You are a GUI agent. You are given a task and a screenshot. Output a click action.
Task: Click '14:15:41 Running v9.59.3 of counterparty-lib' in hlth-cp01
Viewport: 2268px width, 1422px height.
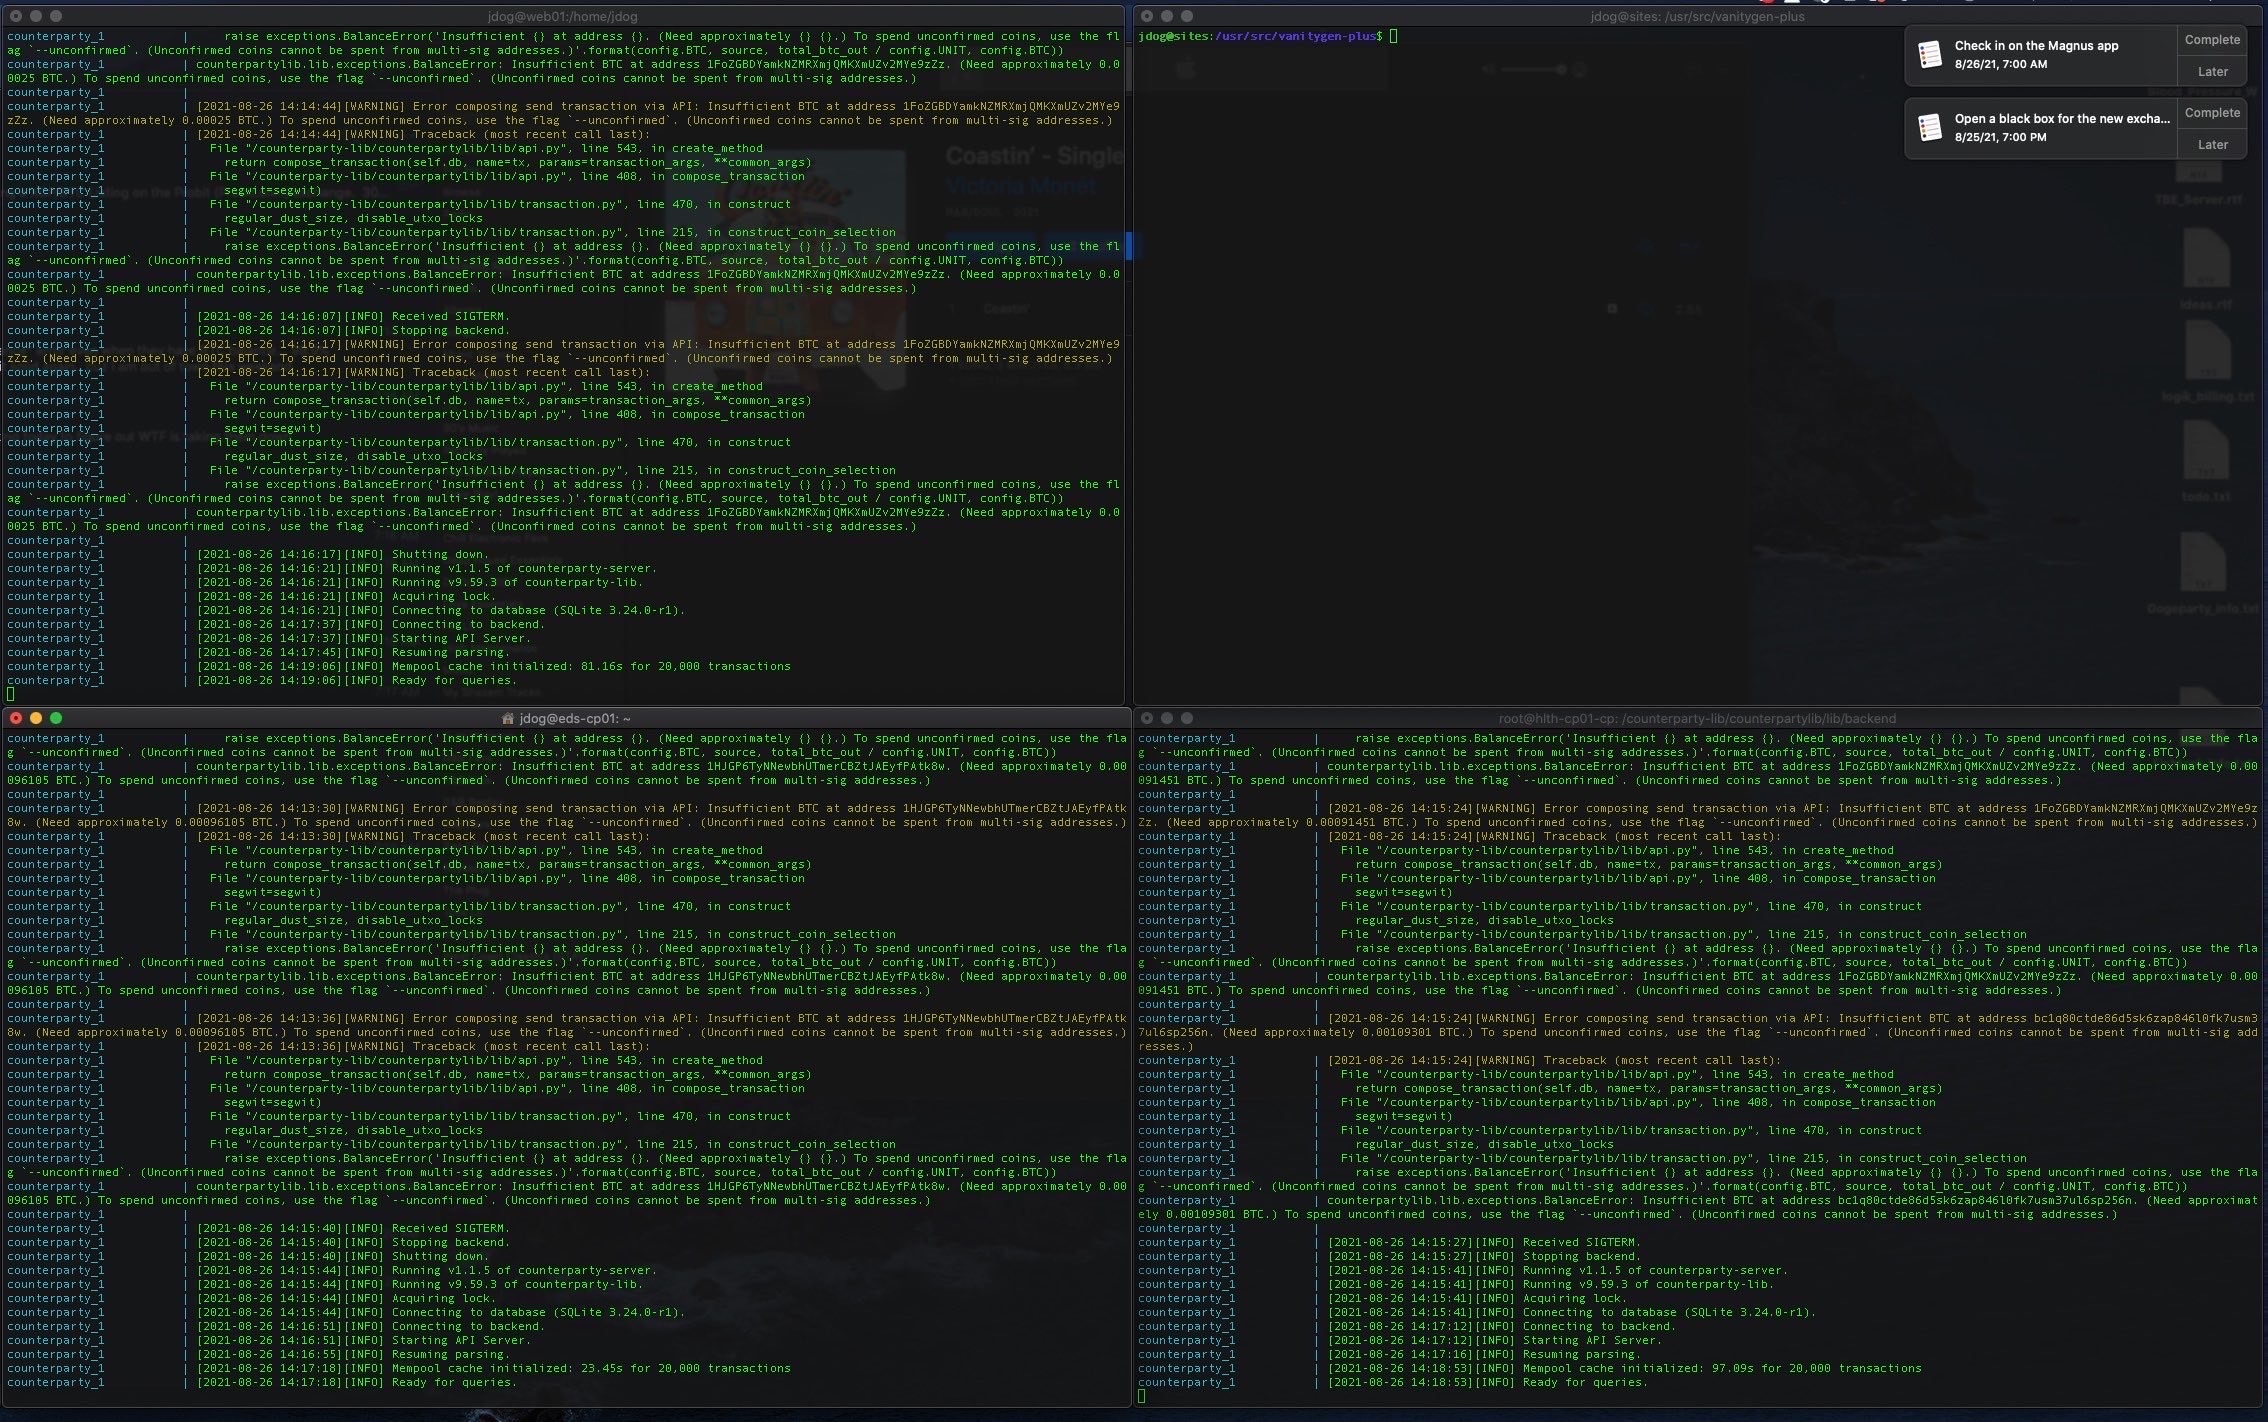(x=1551, y=1284)
